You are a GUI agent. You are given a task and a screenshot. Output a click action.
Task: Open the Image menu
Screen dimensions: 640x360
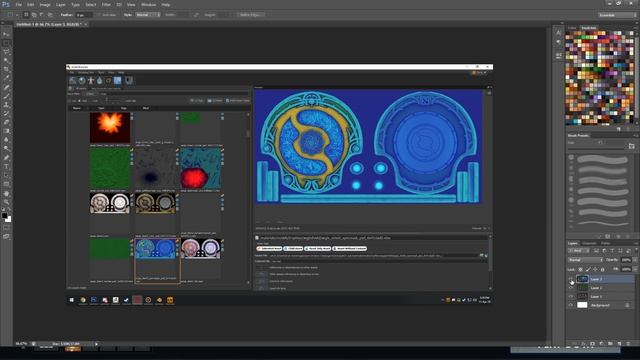(45, 4)
